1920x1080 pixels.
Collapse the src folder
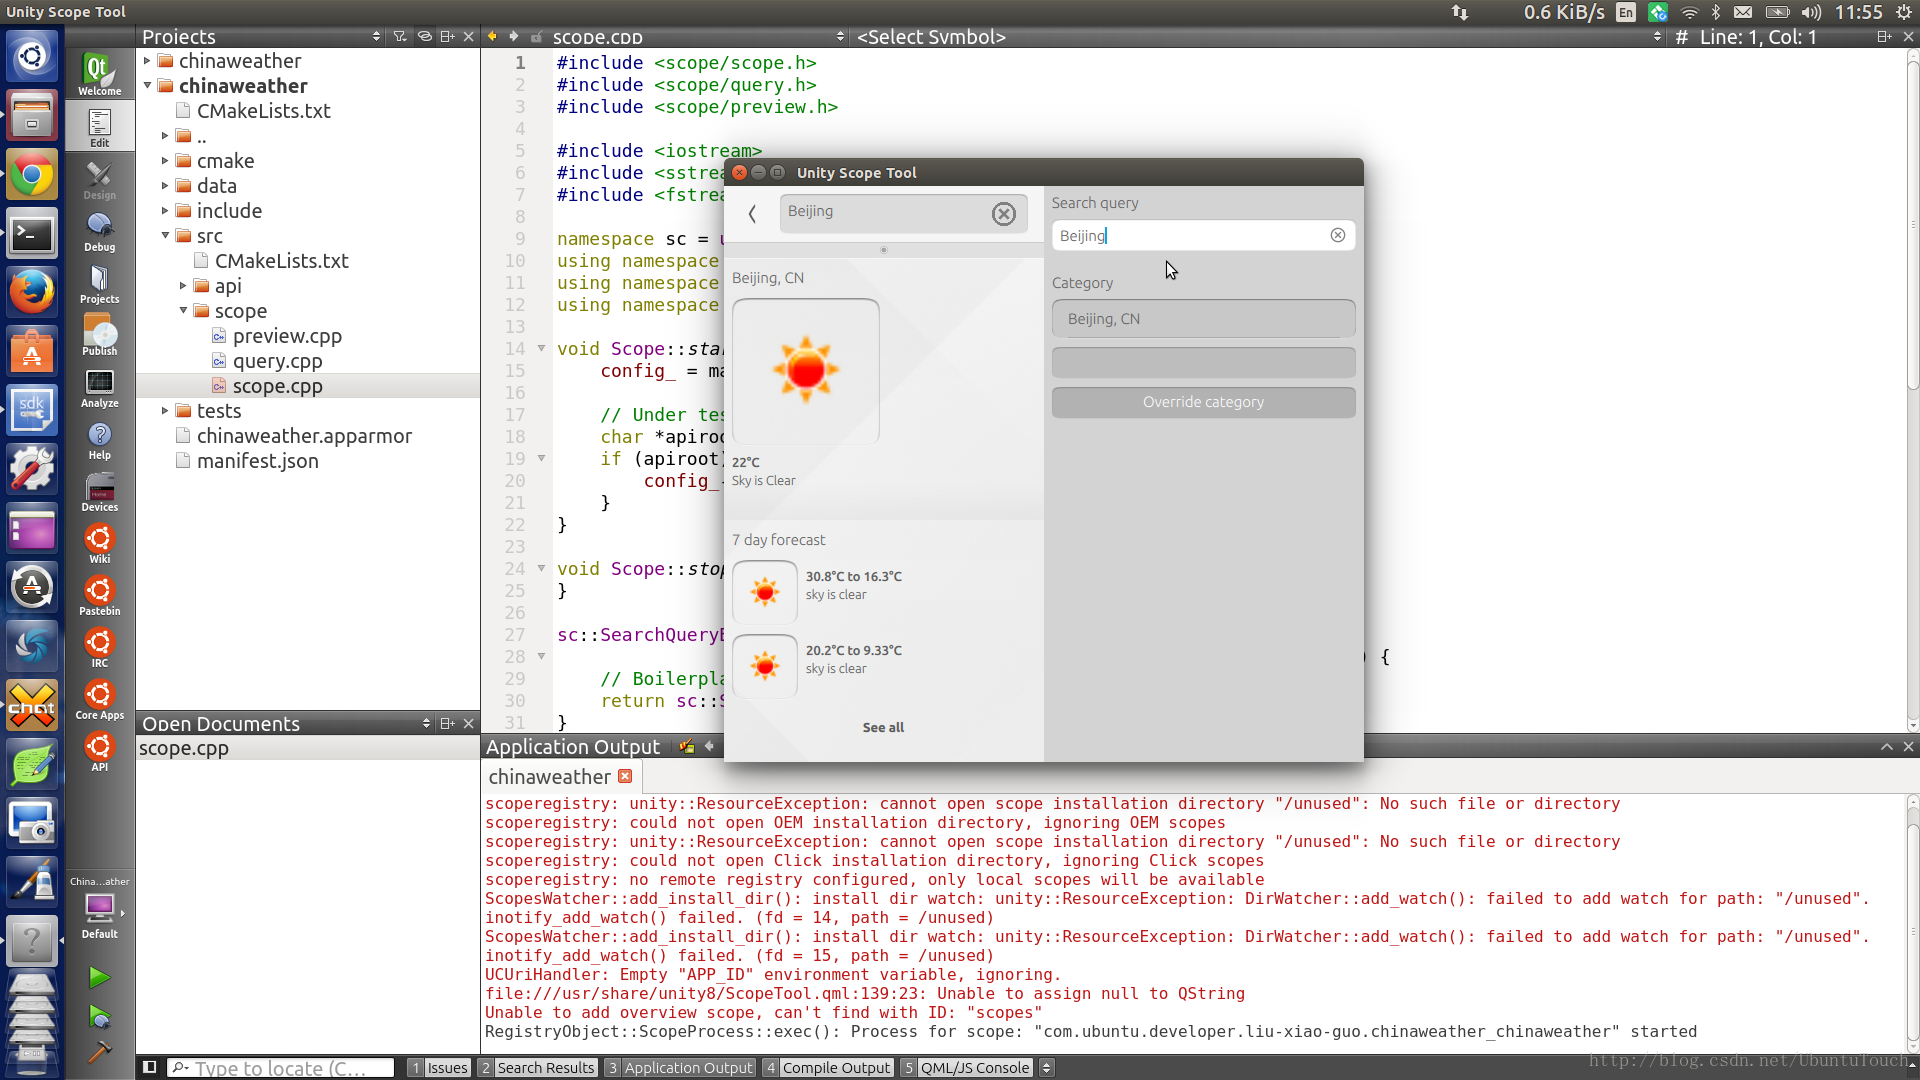[165, 236]
